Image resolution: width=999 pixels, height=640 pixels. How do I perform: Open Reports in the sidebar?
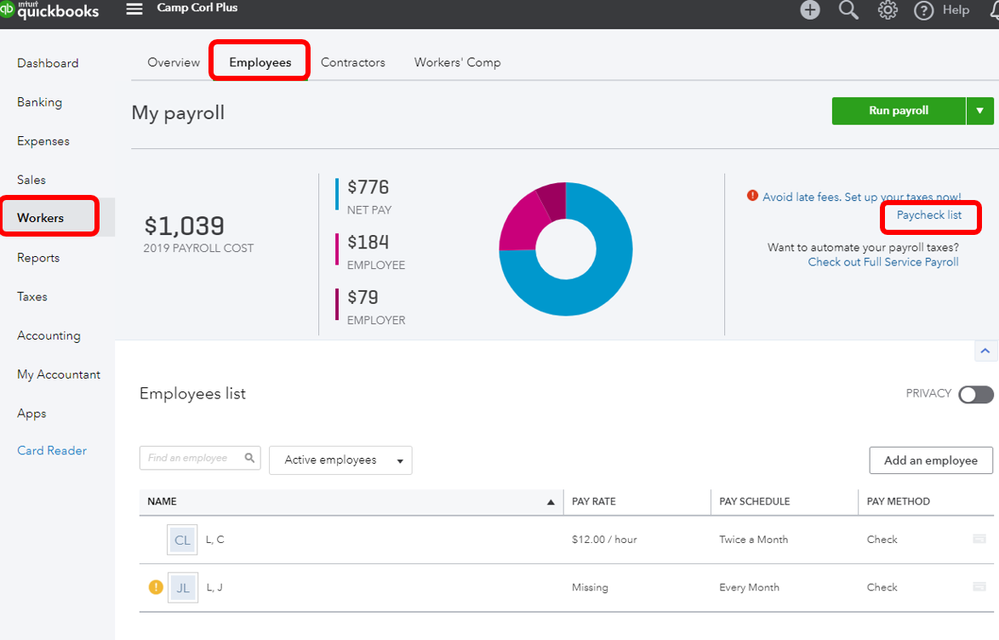pos(38,257)
